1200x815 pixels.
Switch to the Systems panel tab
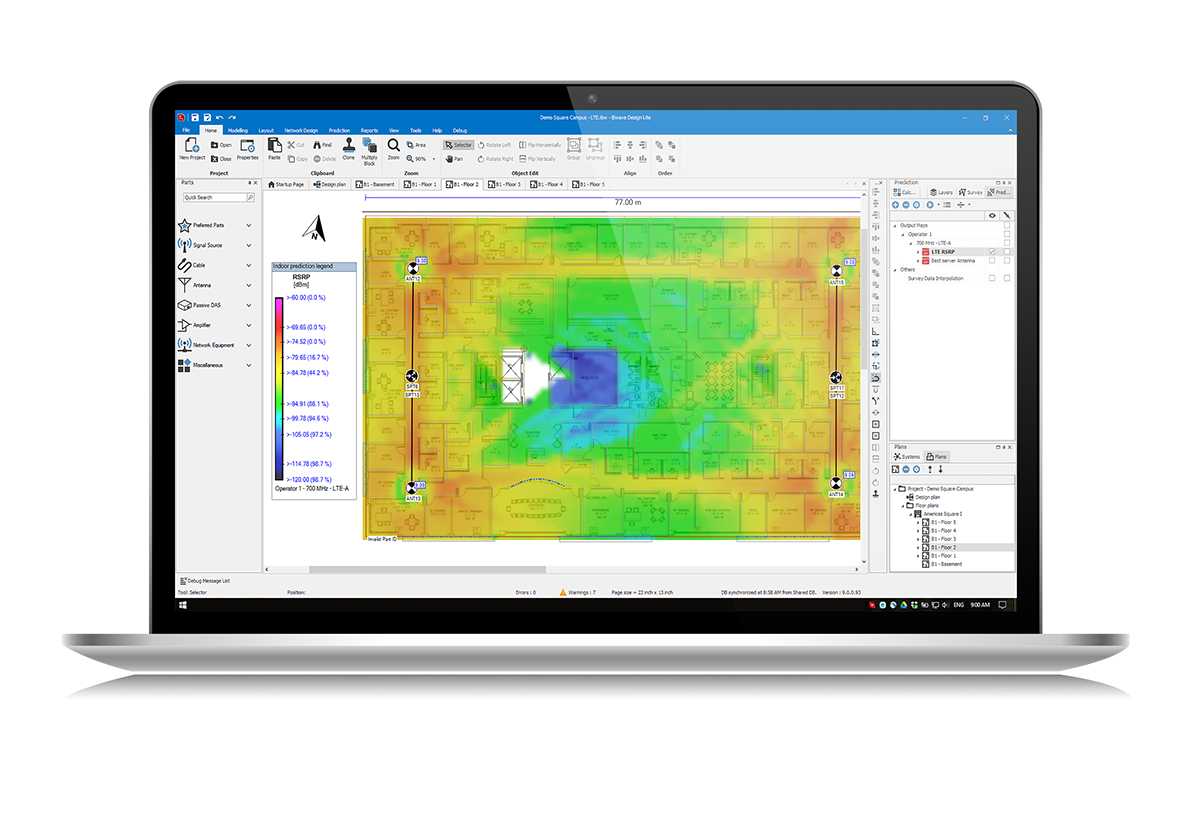(907, 456)
